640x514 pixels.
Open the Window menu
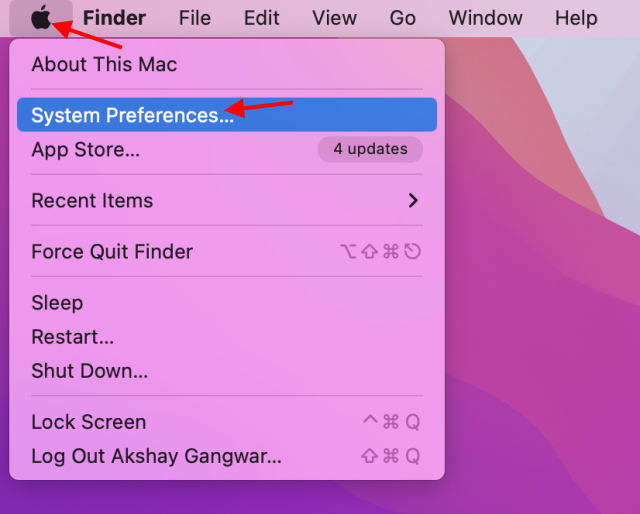485,18
